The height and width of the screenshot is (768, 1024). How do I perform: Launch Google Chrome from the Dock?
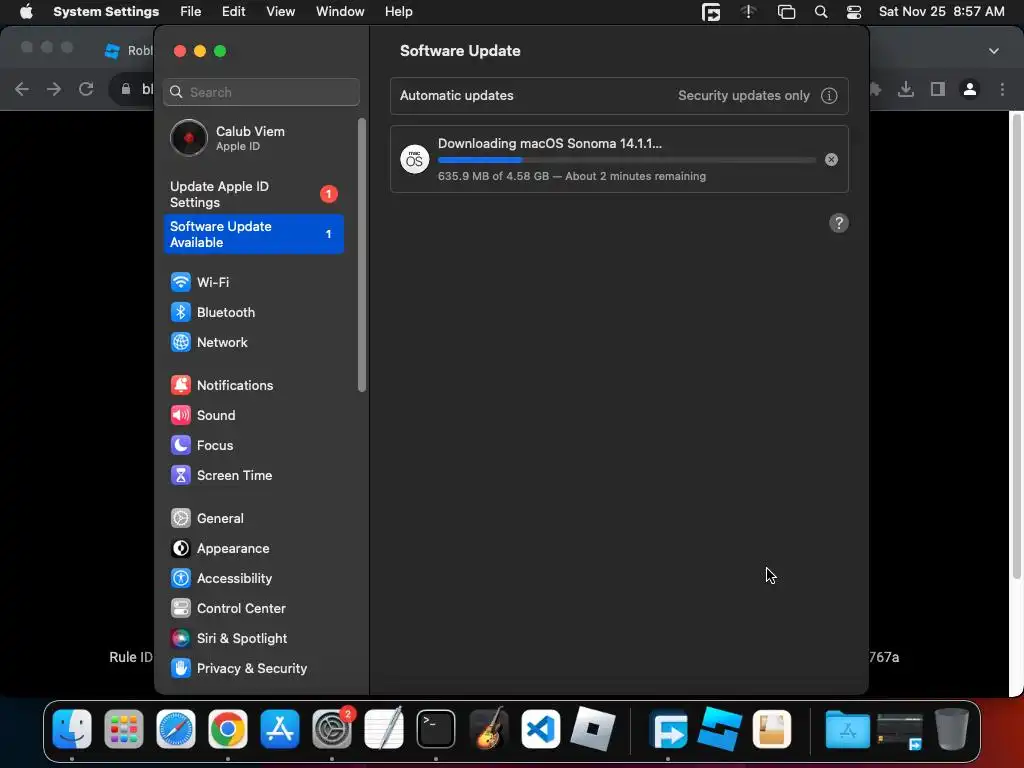[228, 729]
